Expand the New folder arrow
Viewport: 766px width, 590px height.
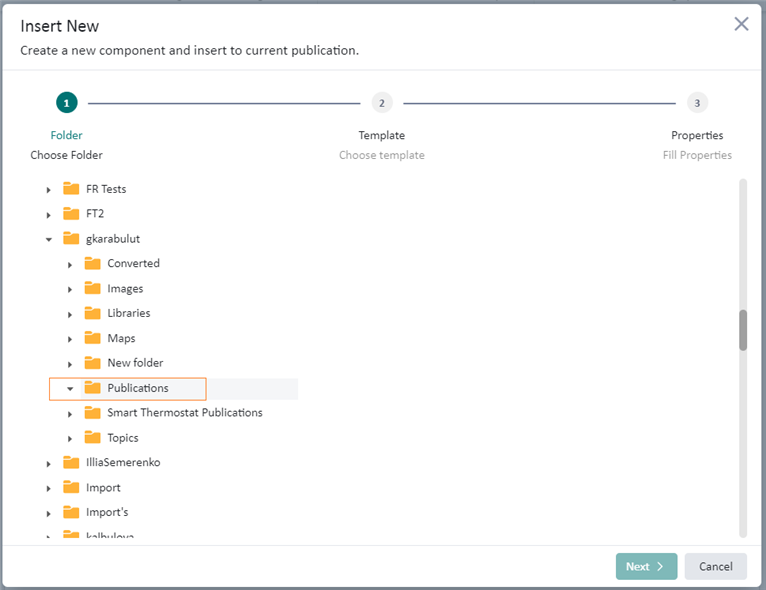70,364
